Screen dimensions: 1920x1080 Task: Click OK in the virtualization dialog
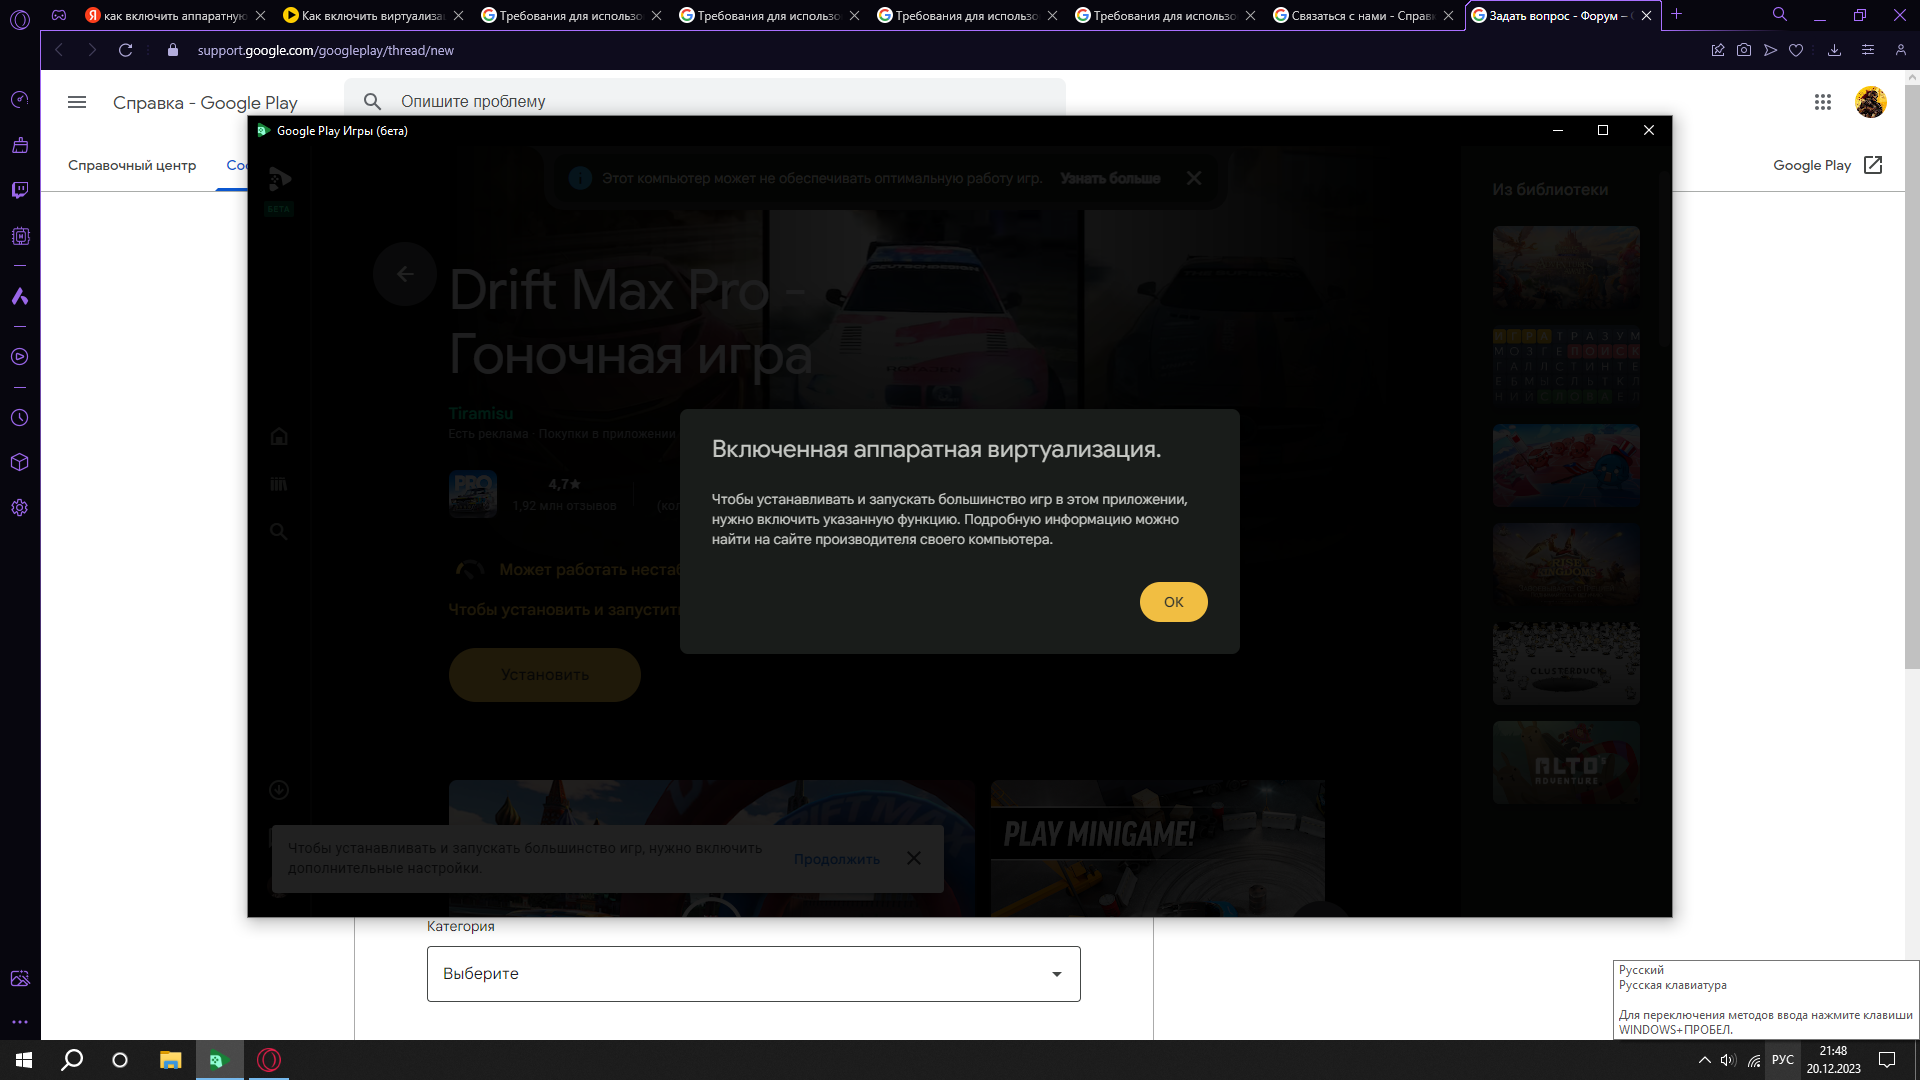(x=1173, y=602)
